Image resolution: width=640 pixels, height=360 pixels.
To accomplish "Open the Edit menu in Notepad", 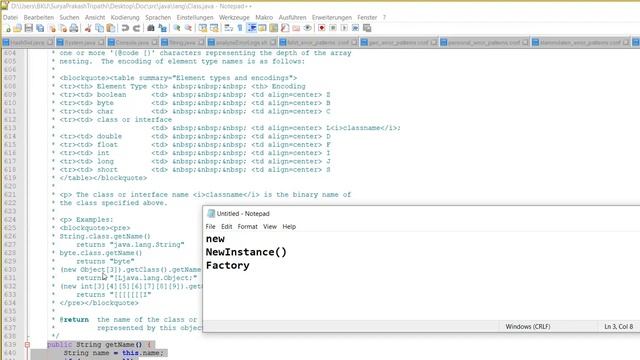I will tap(227, 227).
